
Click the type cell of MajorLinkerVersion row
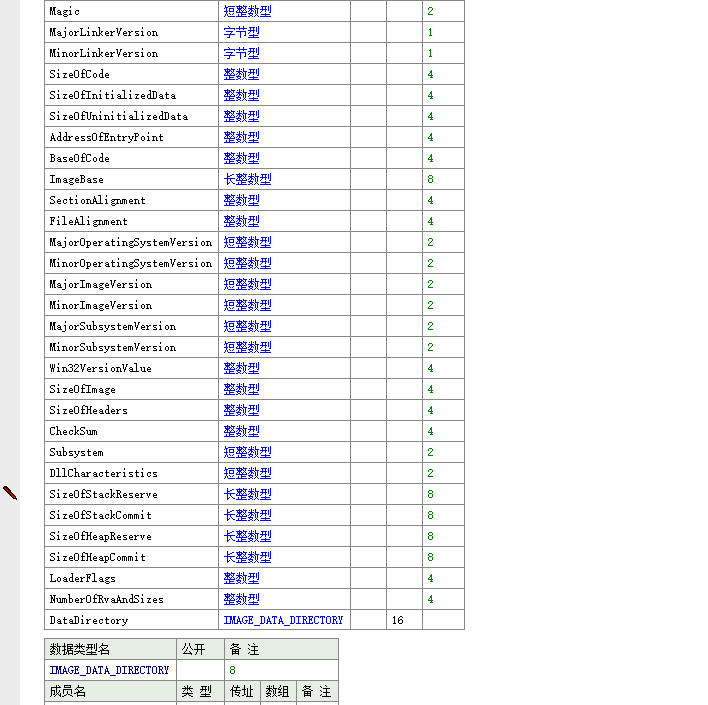tap(284, 32)
